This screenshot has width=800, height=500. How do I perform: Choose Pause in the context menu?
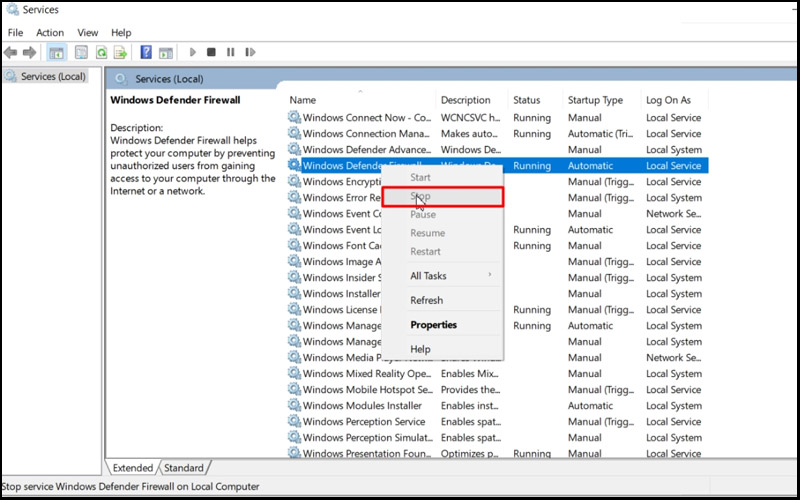(x=442, y=215)
